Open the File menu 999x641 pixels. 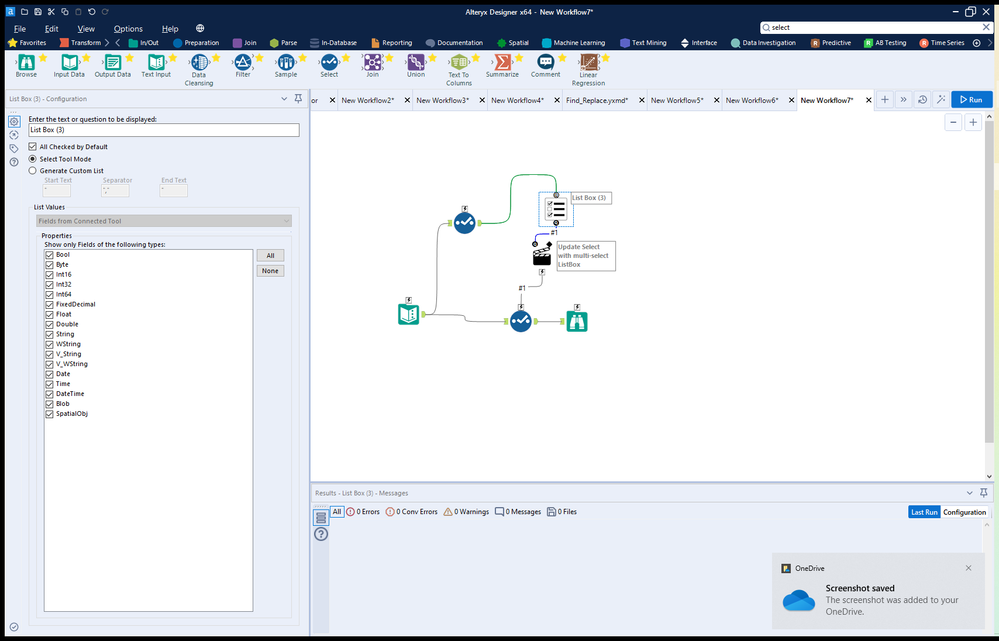coord(20,29)
